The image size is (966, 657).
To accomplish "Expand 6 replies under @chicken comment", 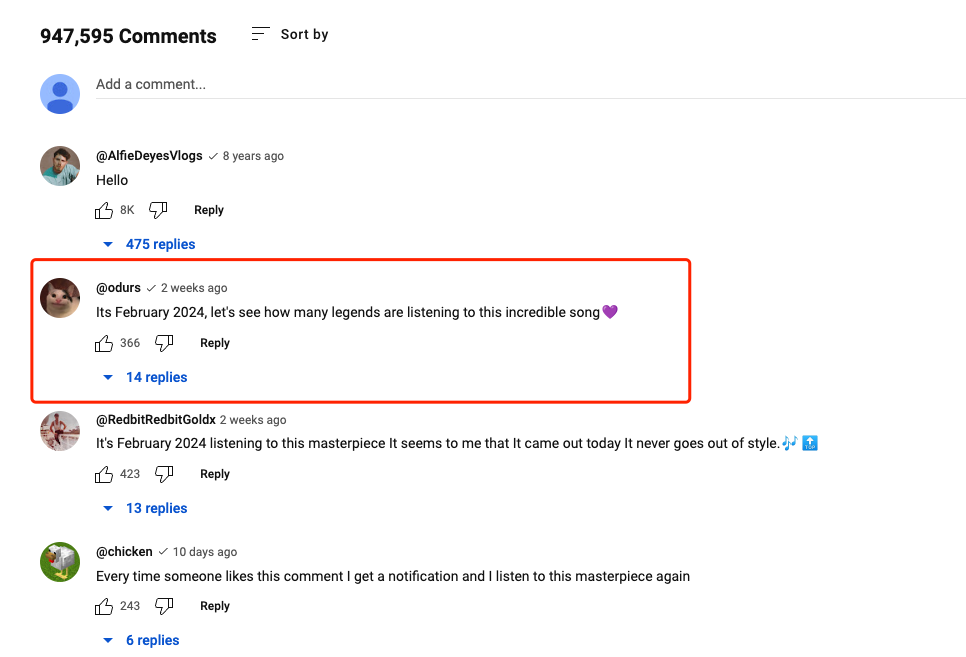I will pyautogui.click(x=142, y=640).
